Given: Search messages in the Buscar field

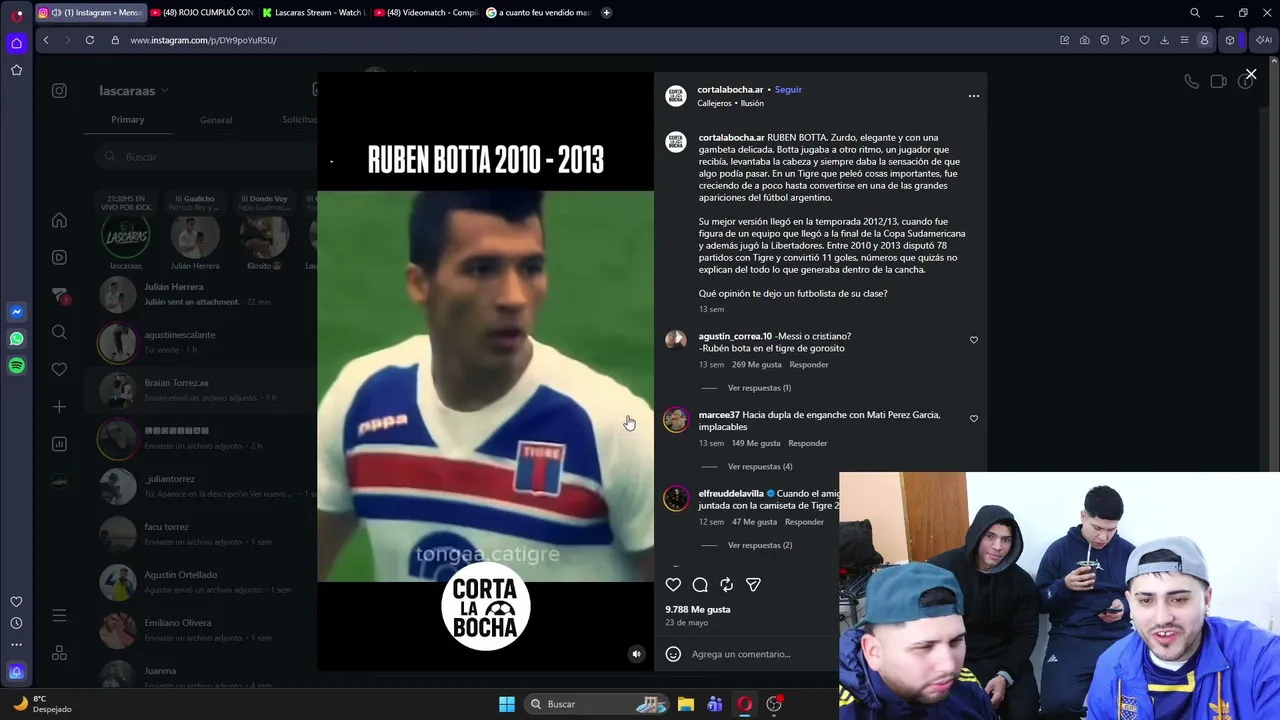Looking at the screenshot, I should coord(205,157).
